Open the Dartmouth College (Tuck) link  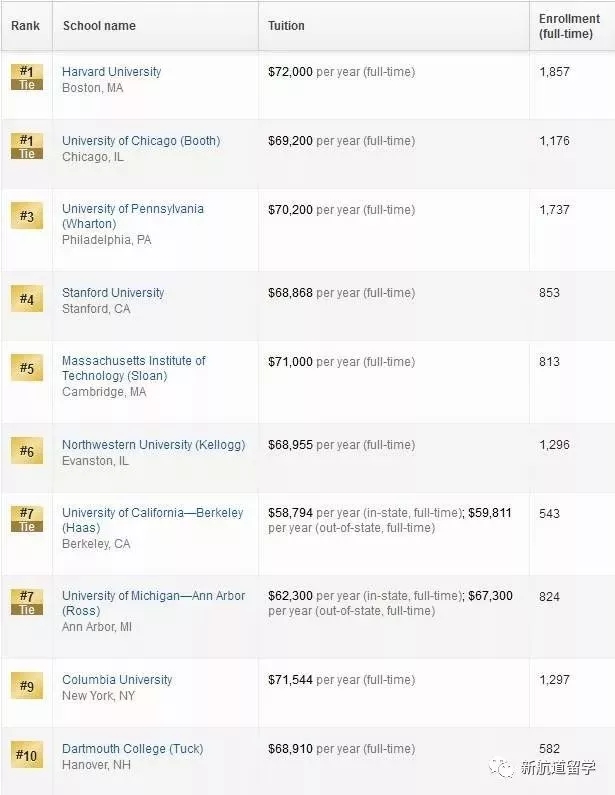[x=133, y=749]
